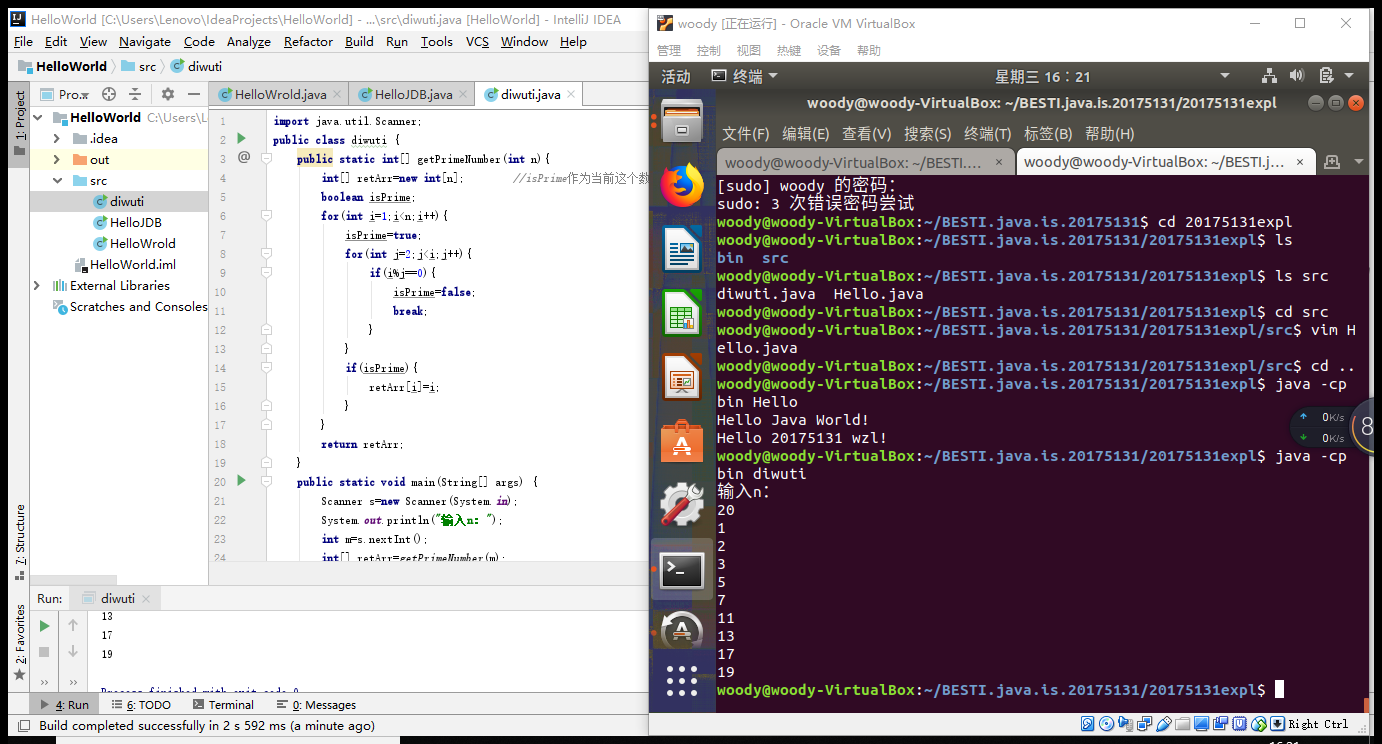Viewport: 1382px width, 744px height.
Task: Close the HelloWrold.java editor tab
Action: pos(338,94)
